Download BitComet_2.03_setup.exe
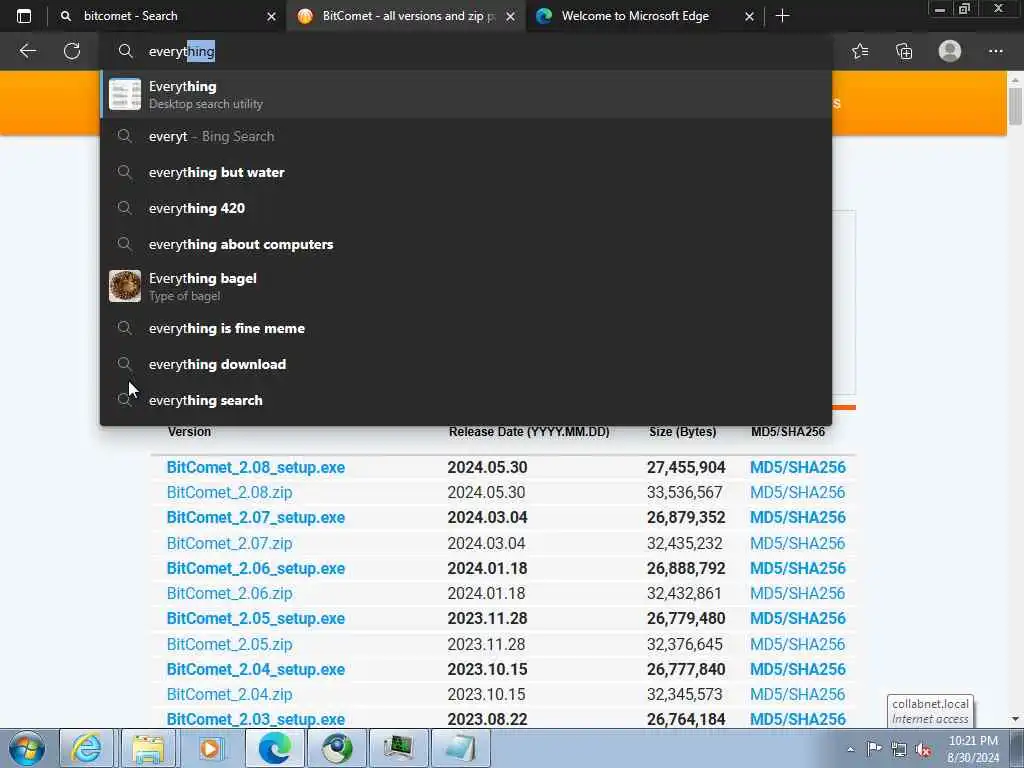The width and height of the screenshot is (1024, 768). tap(255, 719)
